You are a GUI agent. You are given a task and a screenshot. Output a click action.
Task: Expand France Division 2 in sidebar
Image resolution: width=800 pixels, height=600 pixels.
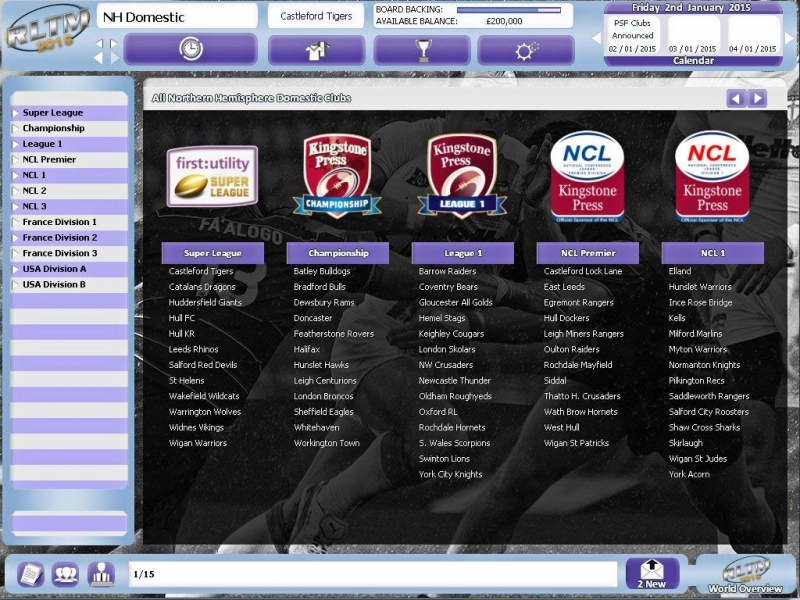pos(69,238)
